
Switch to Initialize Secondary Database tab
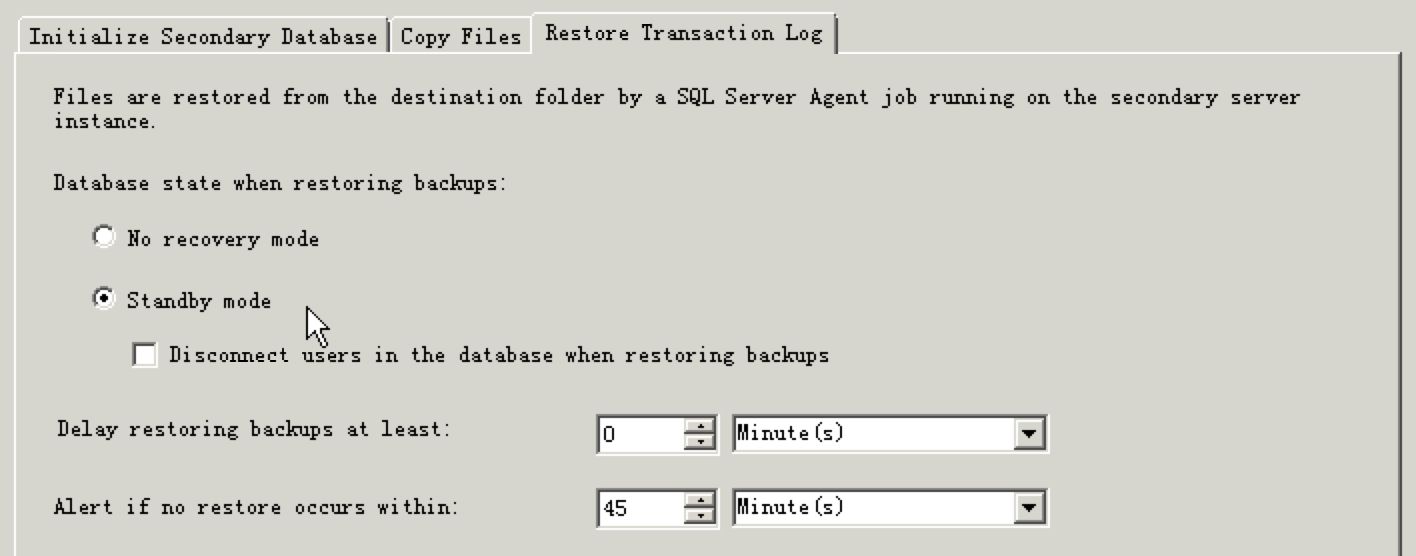point(203,37)
